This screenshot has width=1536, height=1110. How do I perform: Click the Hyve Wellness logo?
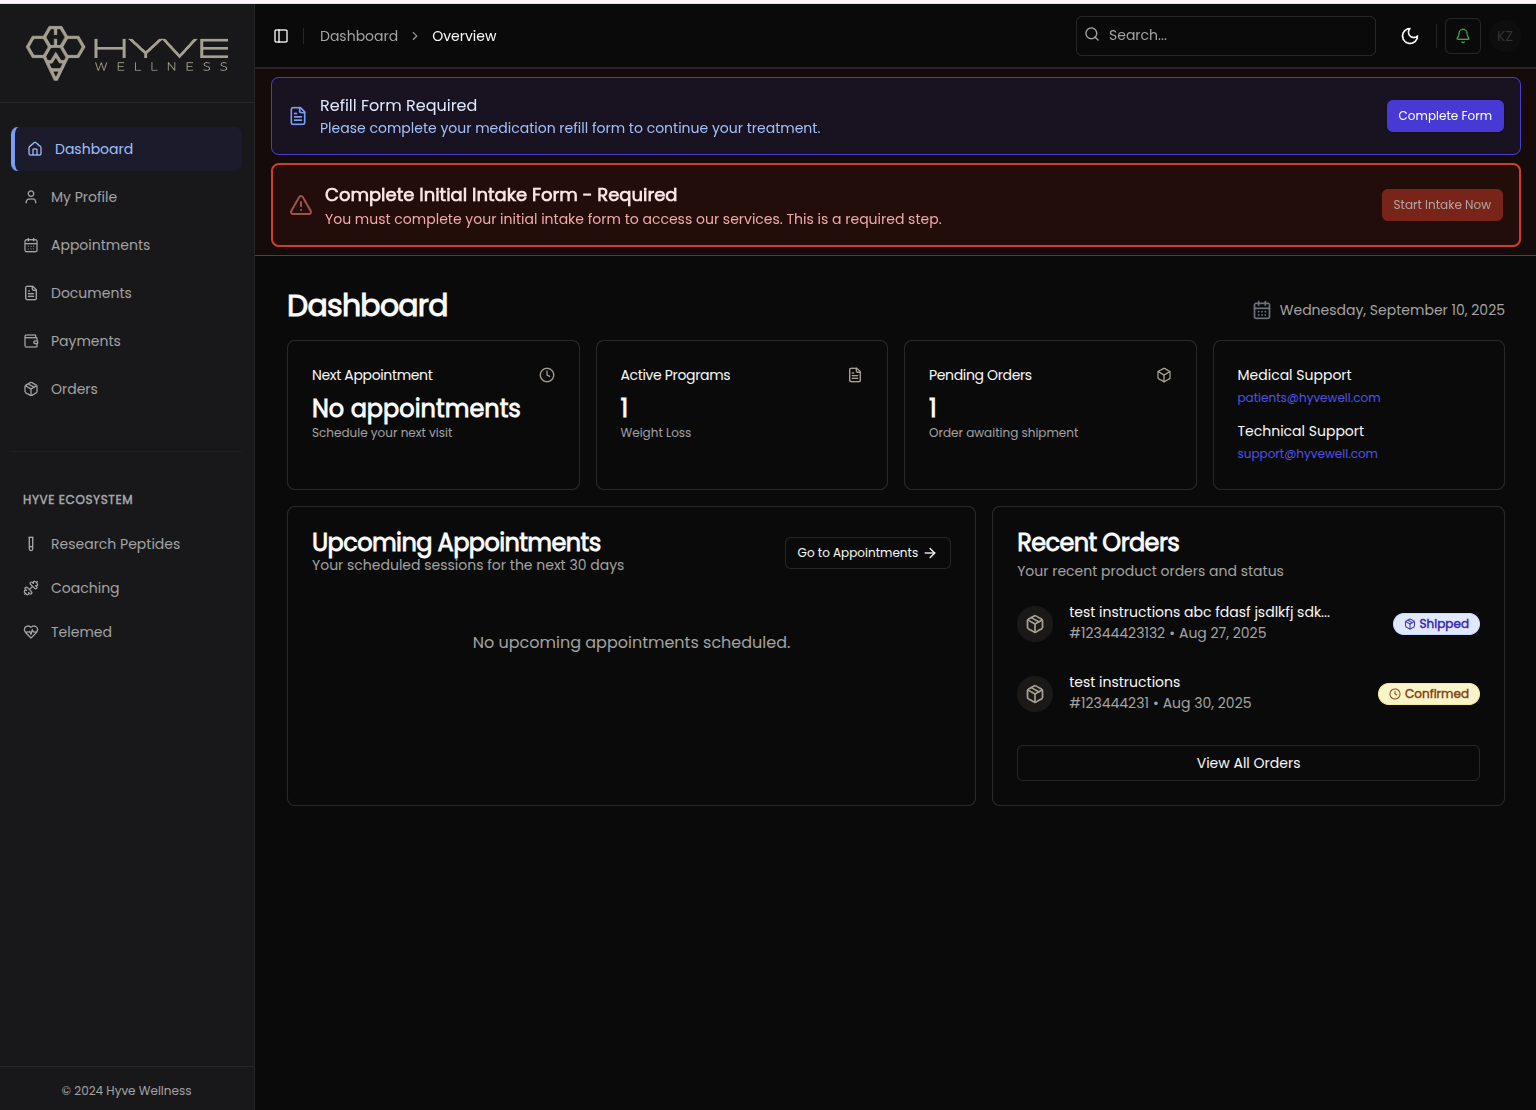(x=127, y=53)
